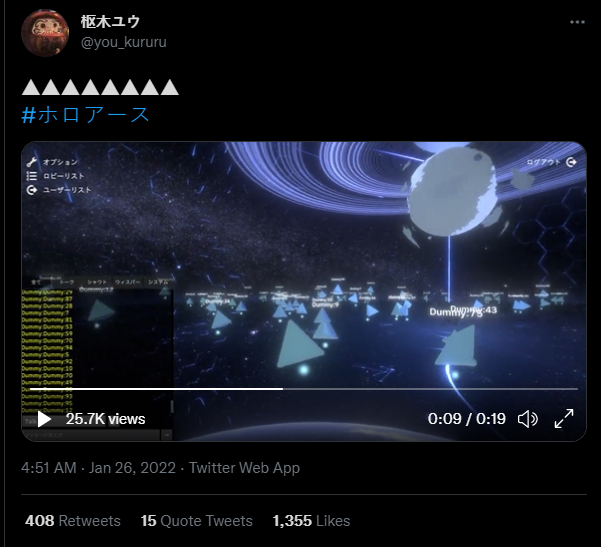Expand the video to fullscreen
The width and height of the screenshot is (601, 547).
coord(564,419)
